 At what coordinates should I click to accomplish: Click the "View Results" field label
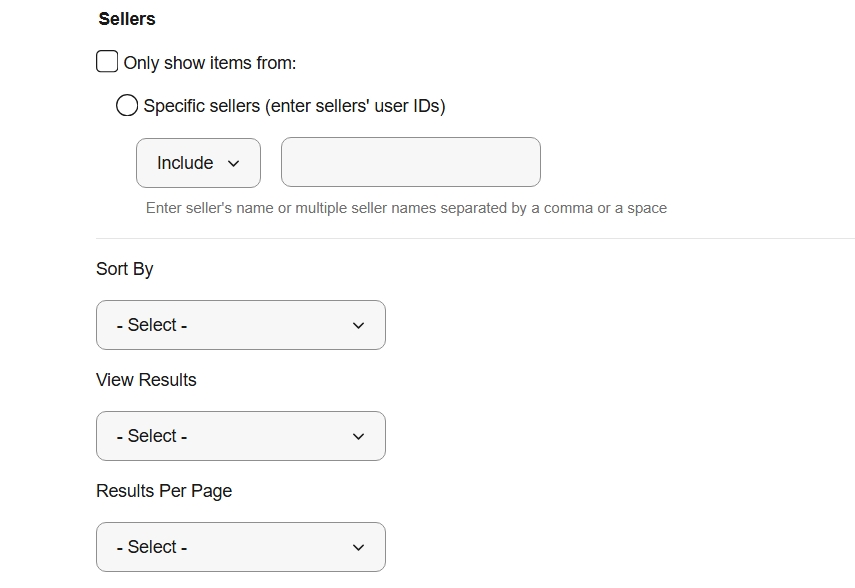146,380
